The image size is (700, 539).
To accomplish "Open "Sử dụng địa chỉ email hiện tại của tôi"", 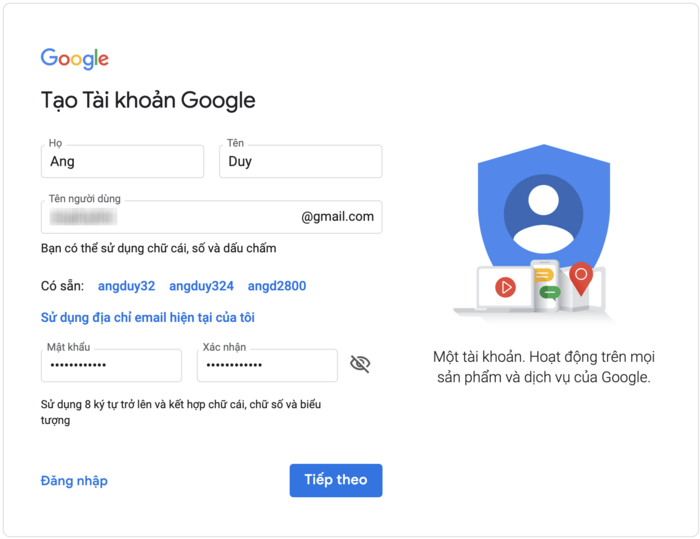I will click(148, 318).
